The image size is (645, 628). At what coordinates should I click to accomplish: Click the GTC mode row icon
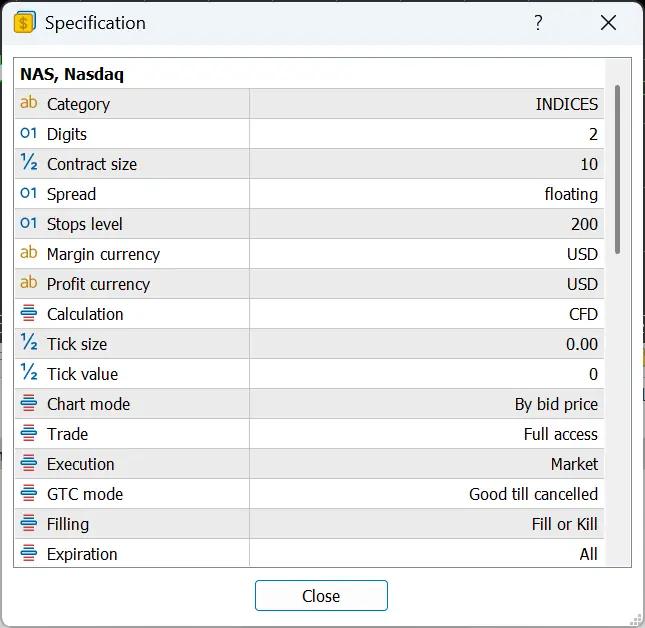(29, 493)
